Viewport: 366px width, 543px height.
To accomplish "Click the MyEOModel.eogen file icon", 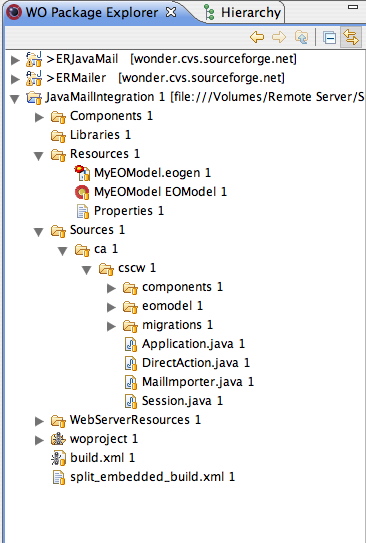I will pyautogui.click(x=82, y=173).
